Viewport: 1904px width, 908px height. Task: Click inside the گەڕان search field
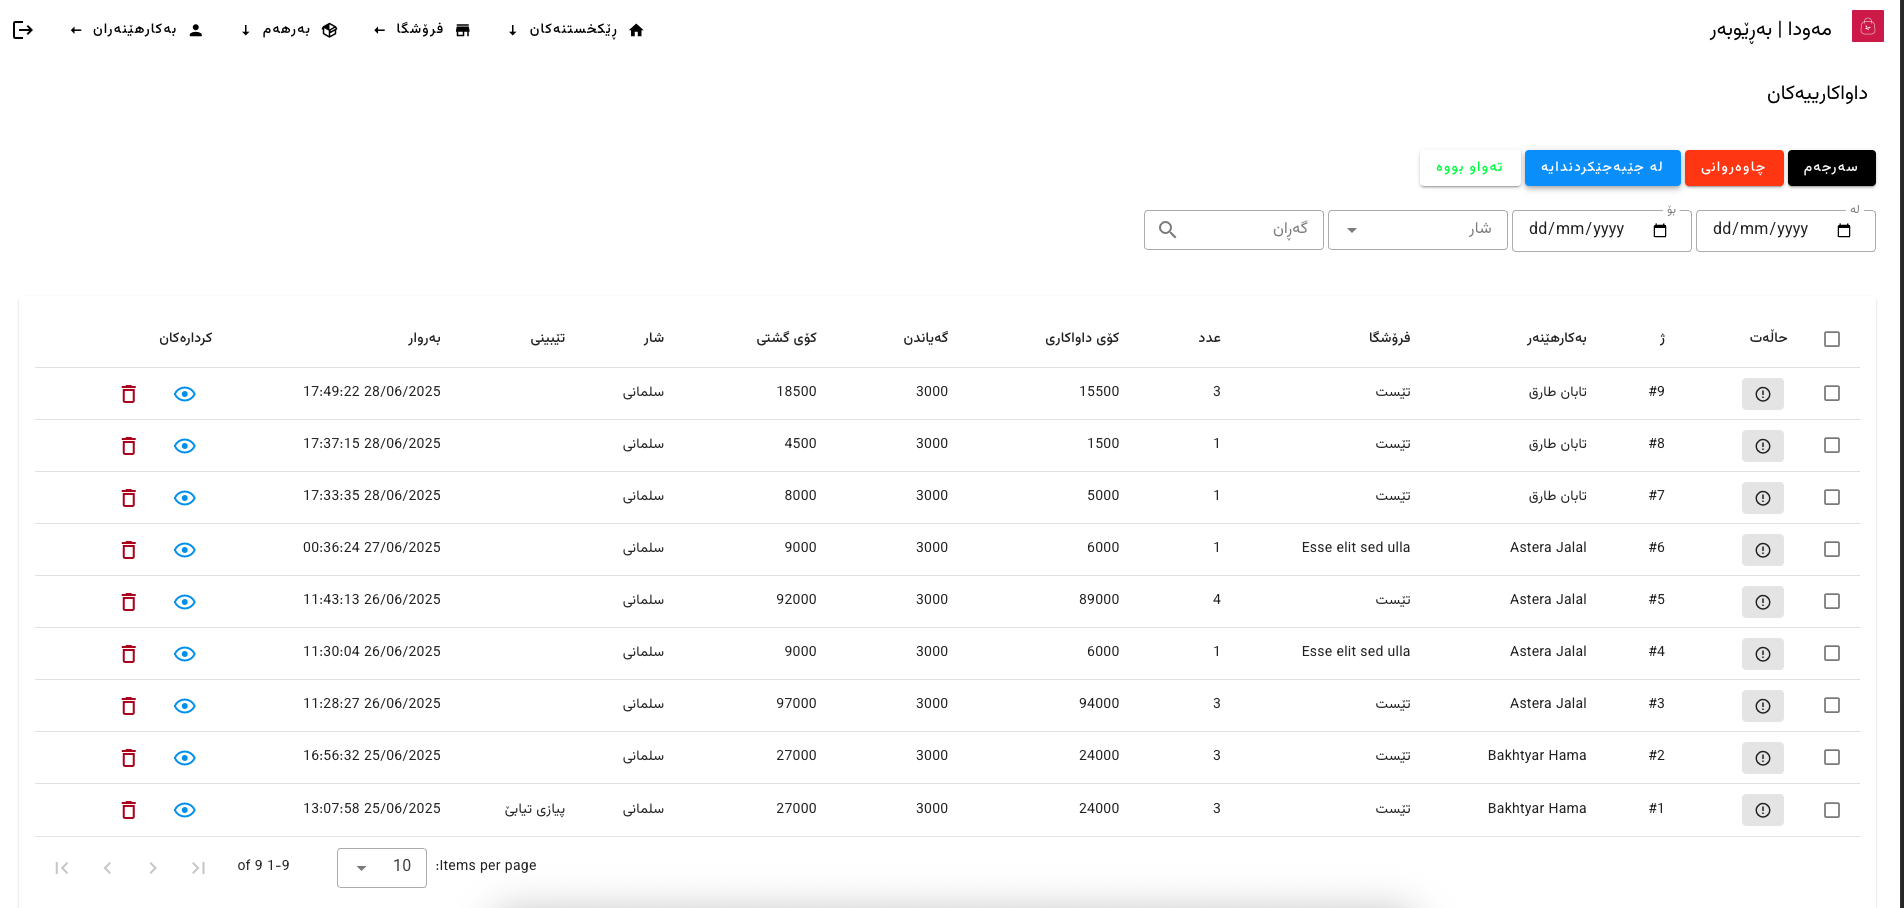pos(1240,229)
